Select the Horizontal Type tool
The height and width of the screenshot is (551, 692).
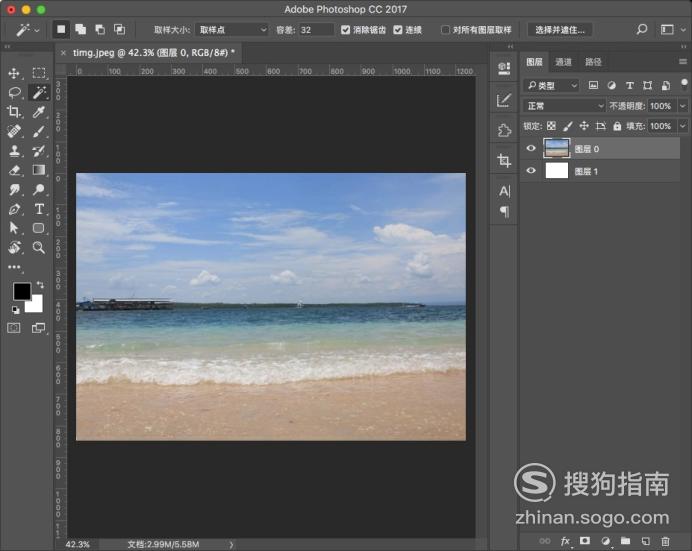39,209
